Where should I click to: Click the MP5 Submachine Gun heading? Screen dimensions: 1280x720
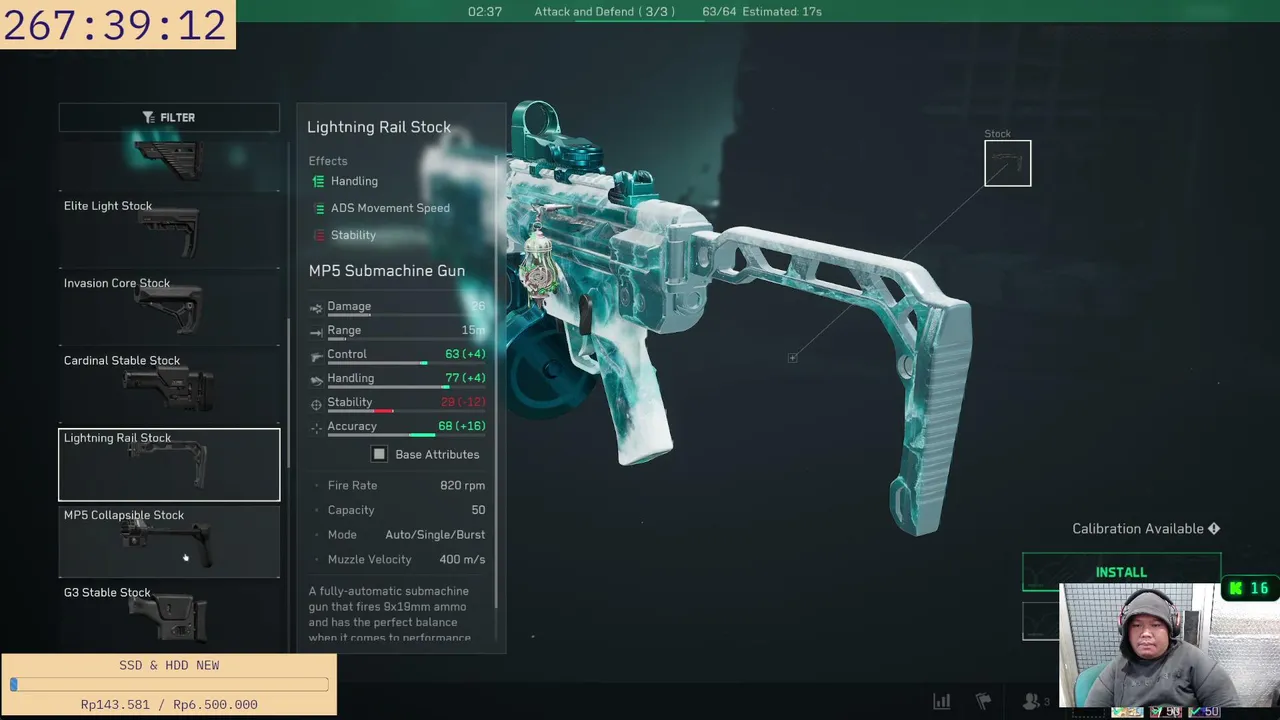click(x=387, y=271)
